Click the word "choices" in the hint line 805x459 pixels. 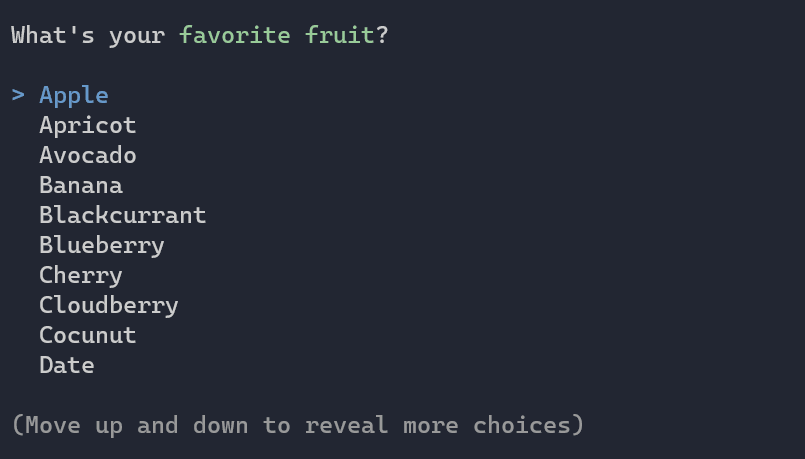click(522, 426)
